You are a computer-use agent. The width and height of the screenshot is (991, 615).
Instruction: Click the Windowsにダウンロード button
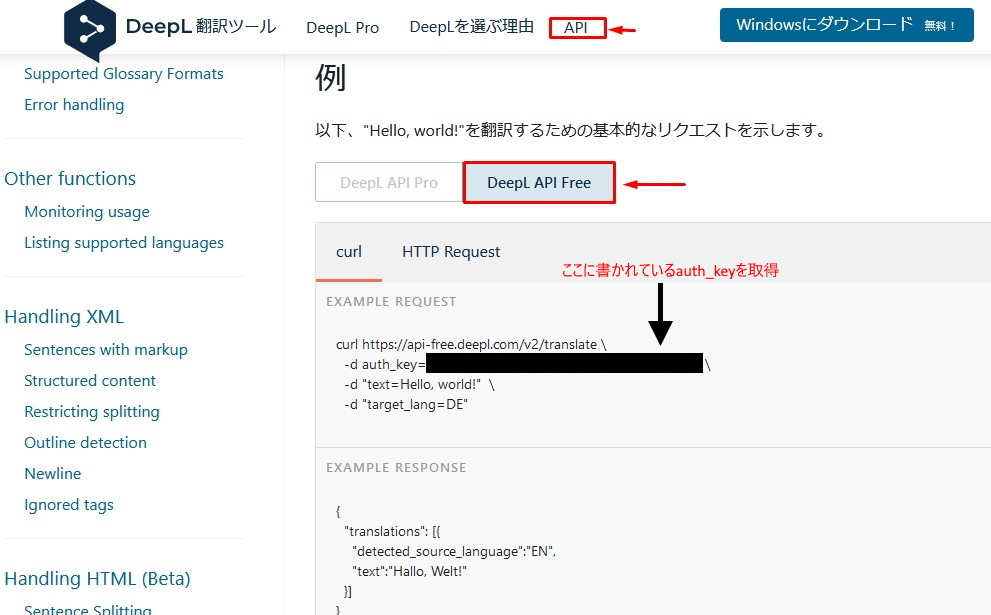click(846, 25)
